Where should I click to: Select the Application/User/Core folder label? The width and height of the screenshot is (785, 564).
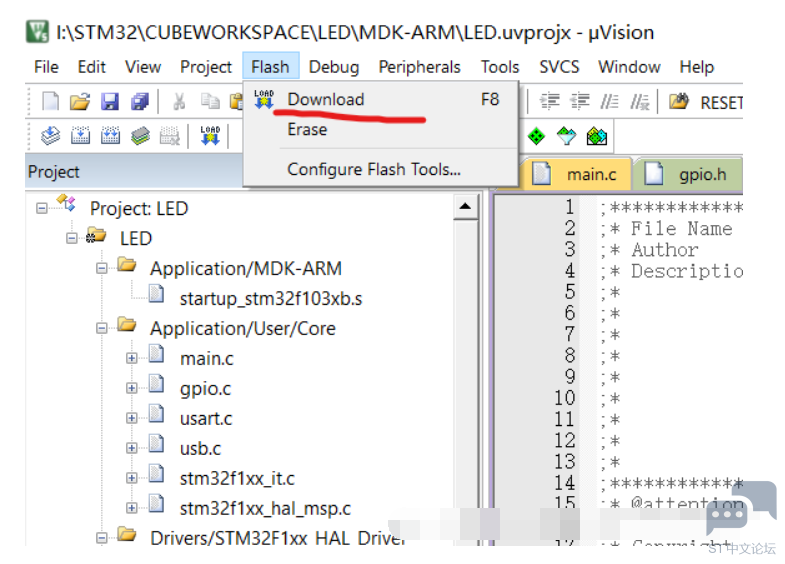pos(243,329)
